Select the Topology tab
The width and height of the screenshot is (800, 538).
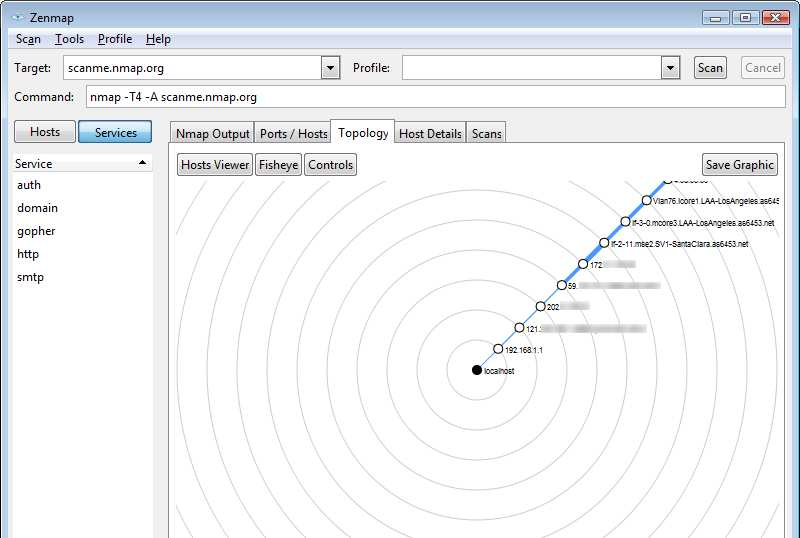[363, 132]
